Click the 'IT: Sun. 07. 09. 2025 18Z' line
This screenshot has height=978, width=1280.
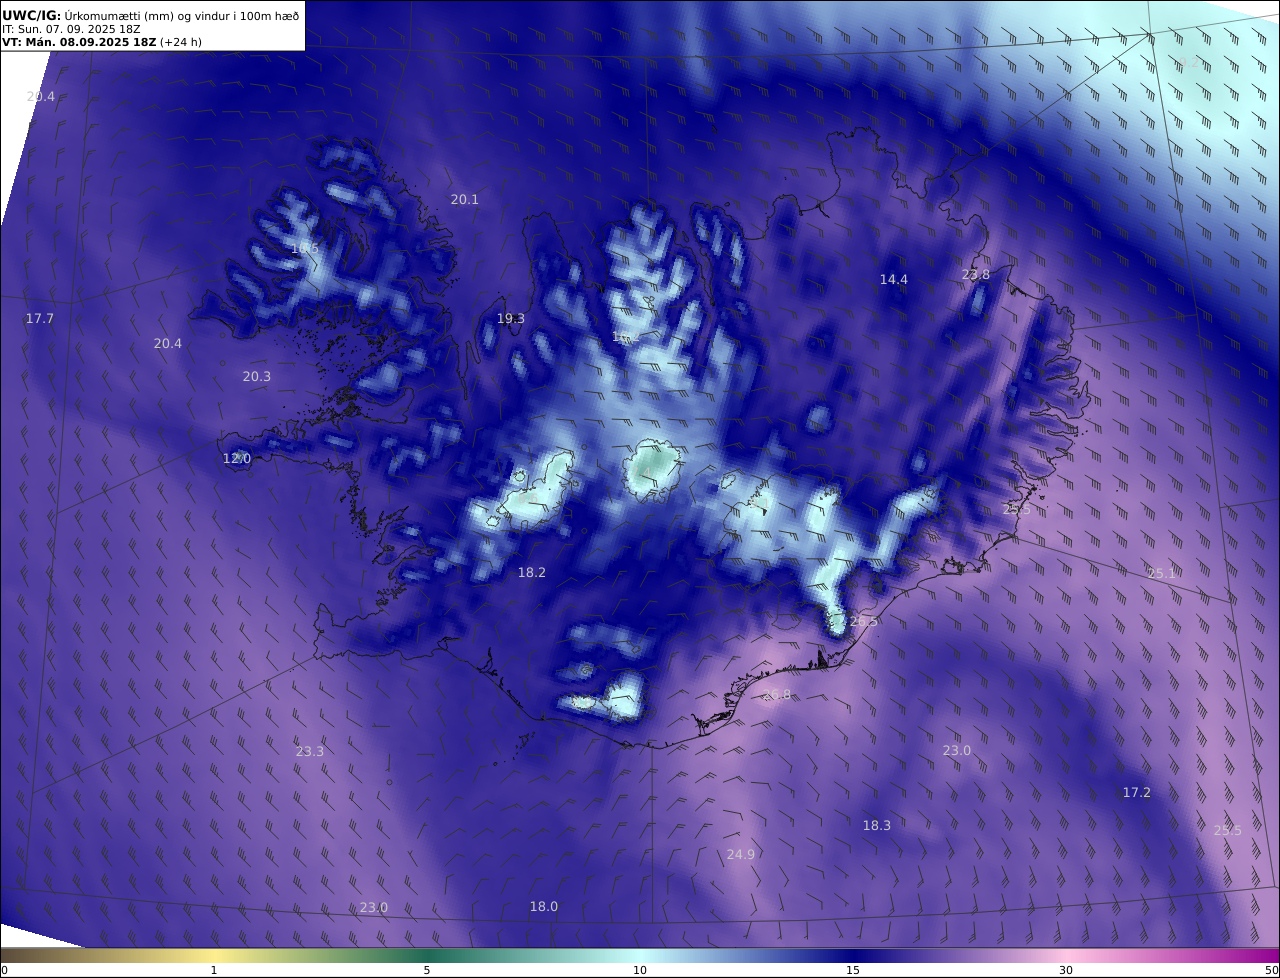(71, 29)
